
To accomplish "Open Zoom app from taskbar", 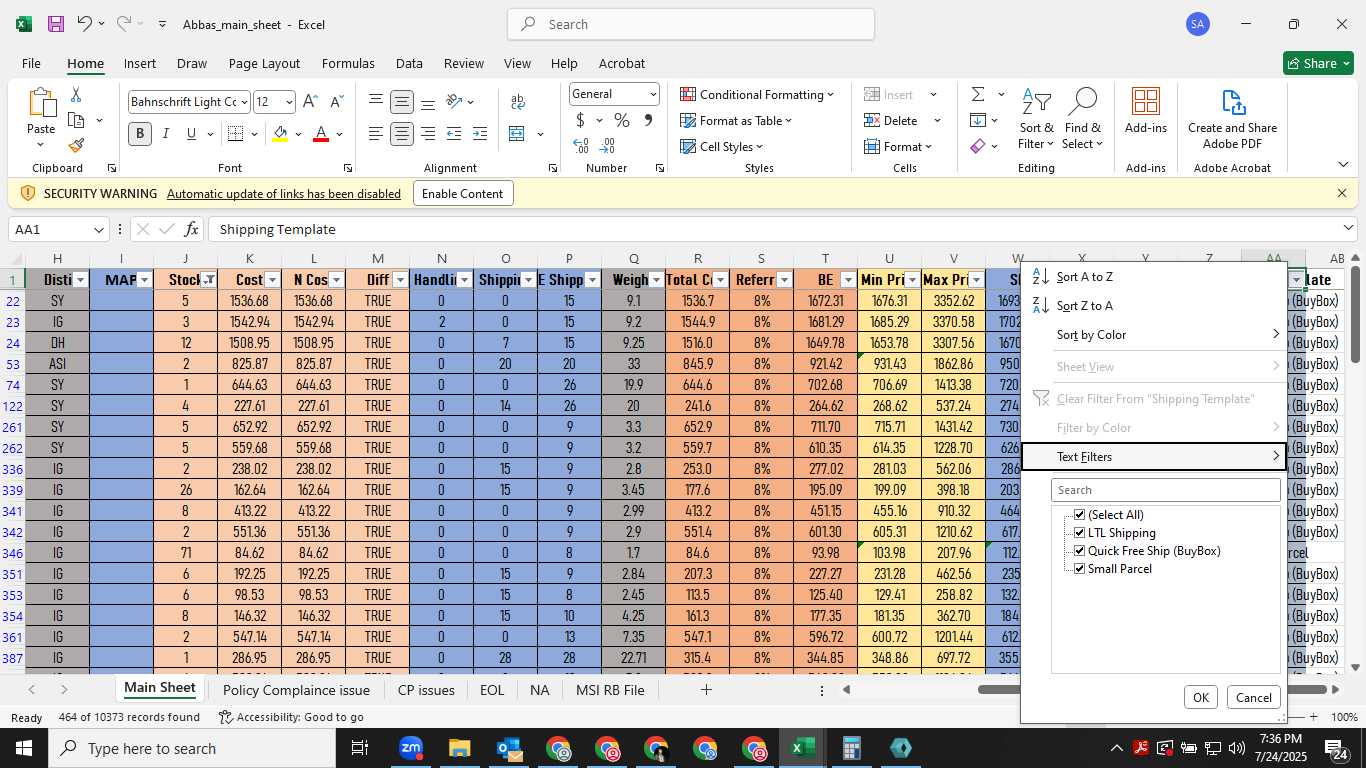I will (410, 748).
